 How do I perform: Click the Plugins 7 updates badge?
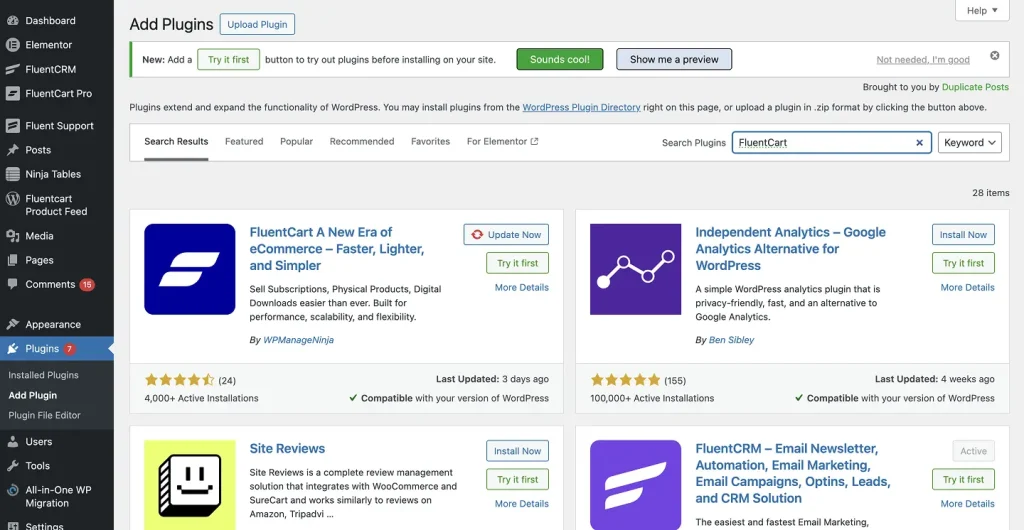69,349
